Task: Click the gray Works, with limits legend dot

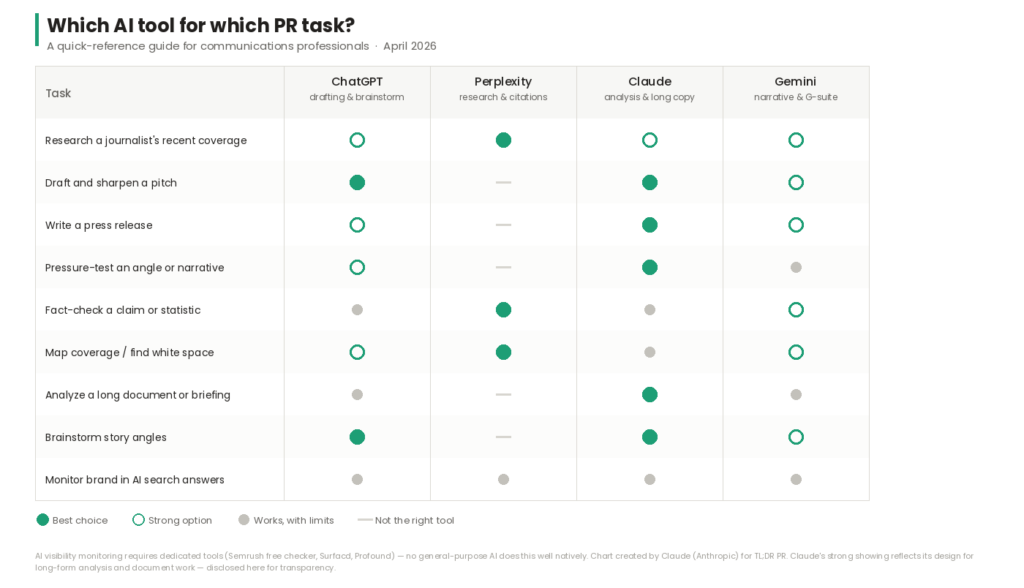Action: point(244,520)
